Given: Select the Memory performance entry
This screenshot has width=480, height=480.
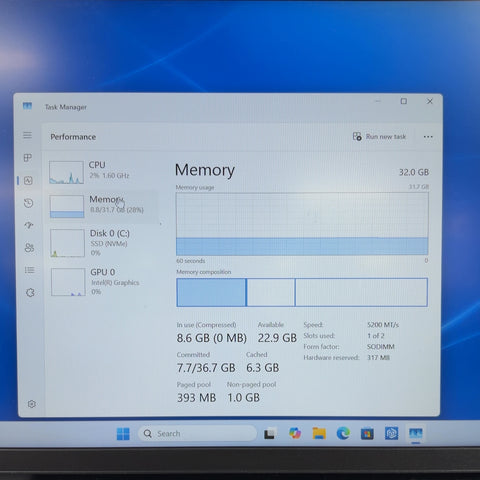Looking at the screenshot, I should [x=103, y=206].
